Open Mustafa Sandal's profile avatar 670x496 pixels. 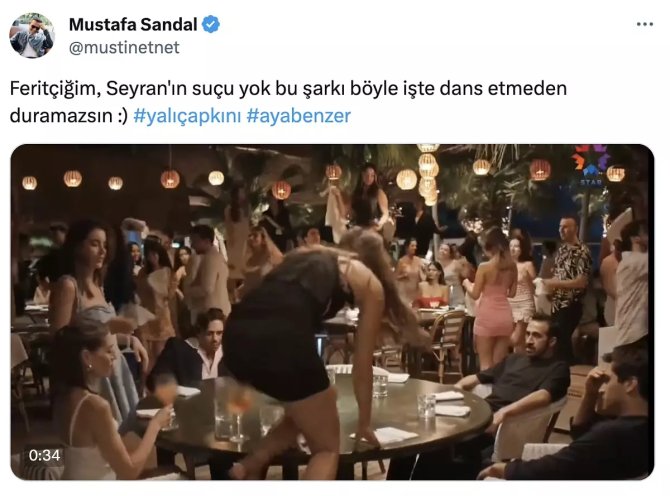pos(32,35)
